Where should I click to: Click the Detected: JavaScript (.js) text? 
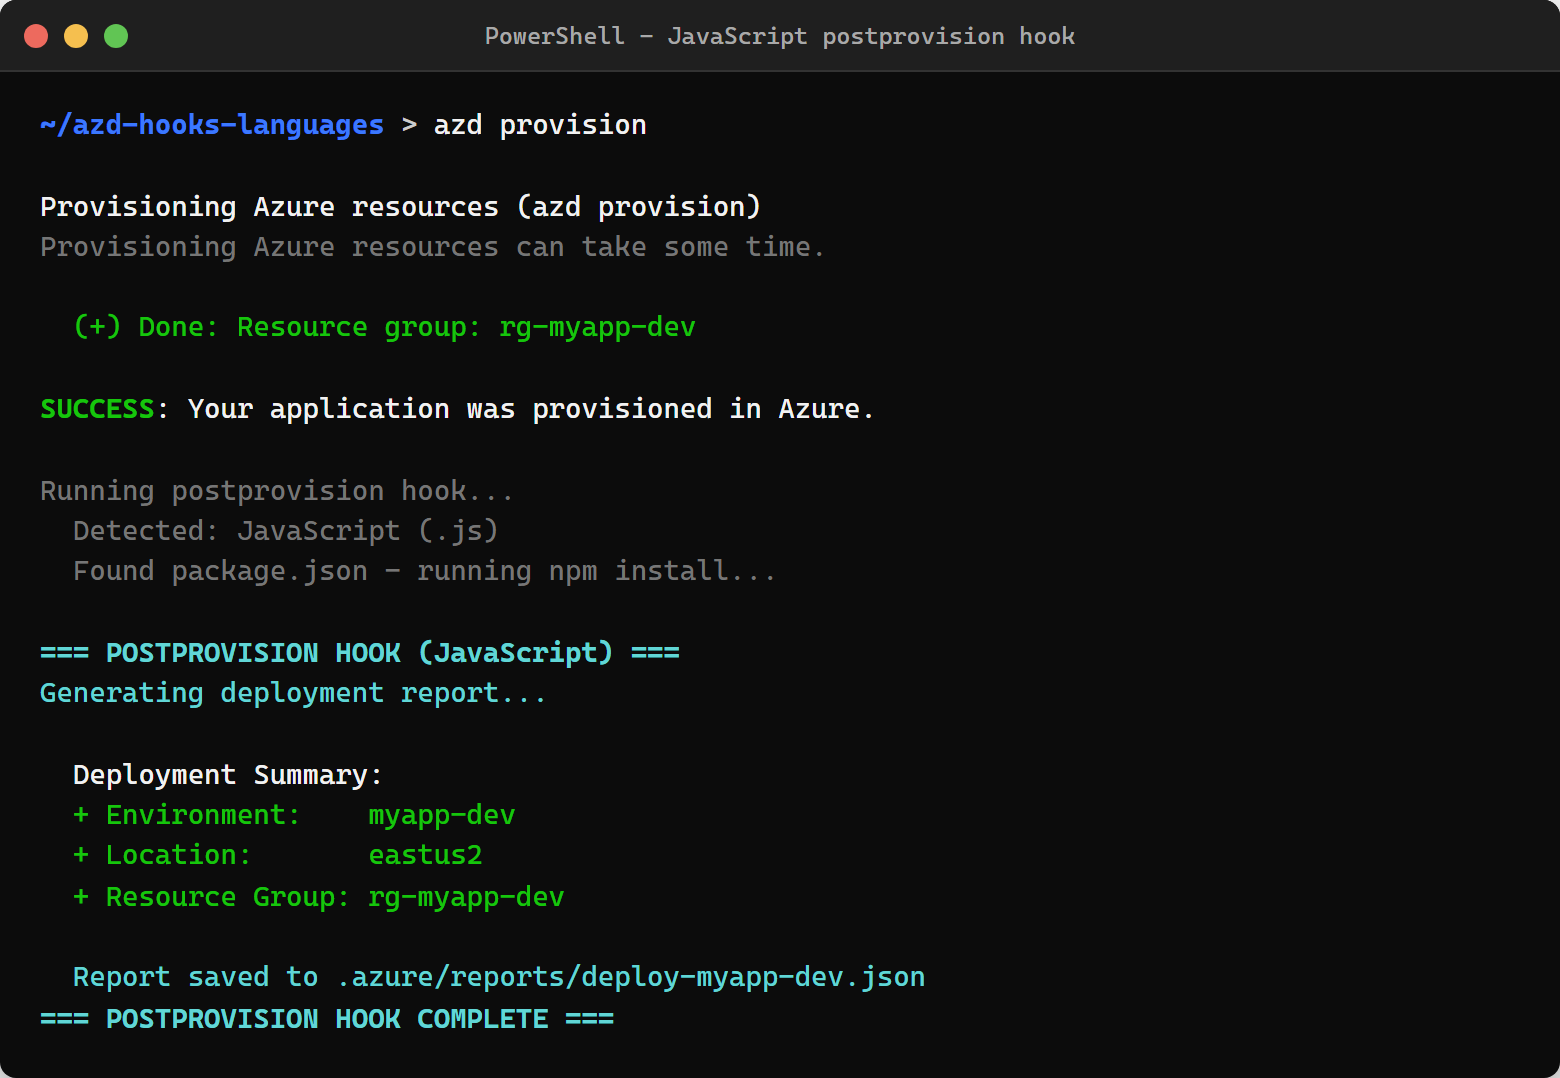(285, 530)
